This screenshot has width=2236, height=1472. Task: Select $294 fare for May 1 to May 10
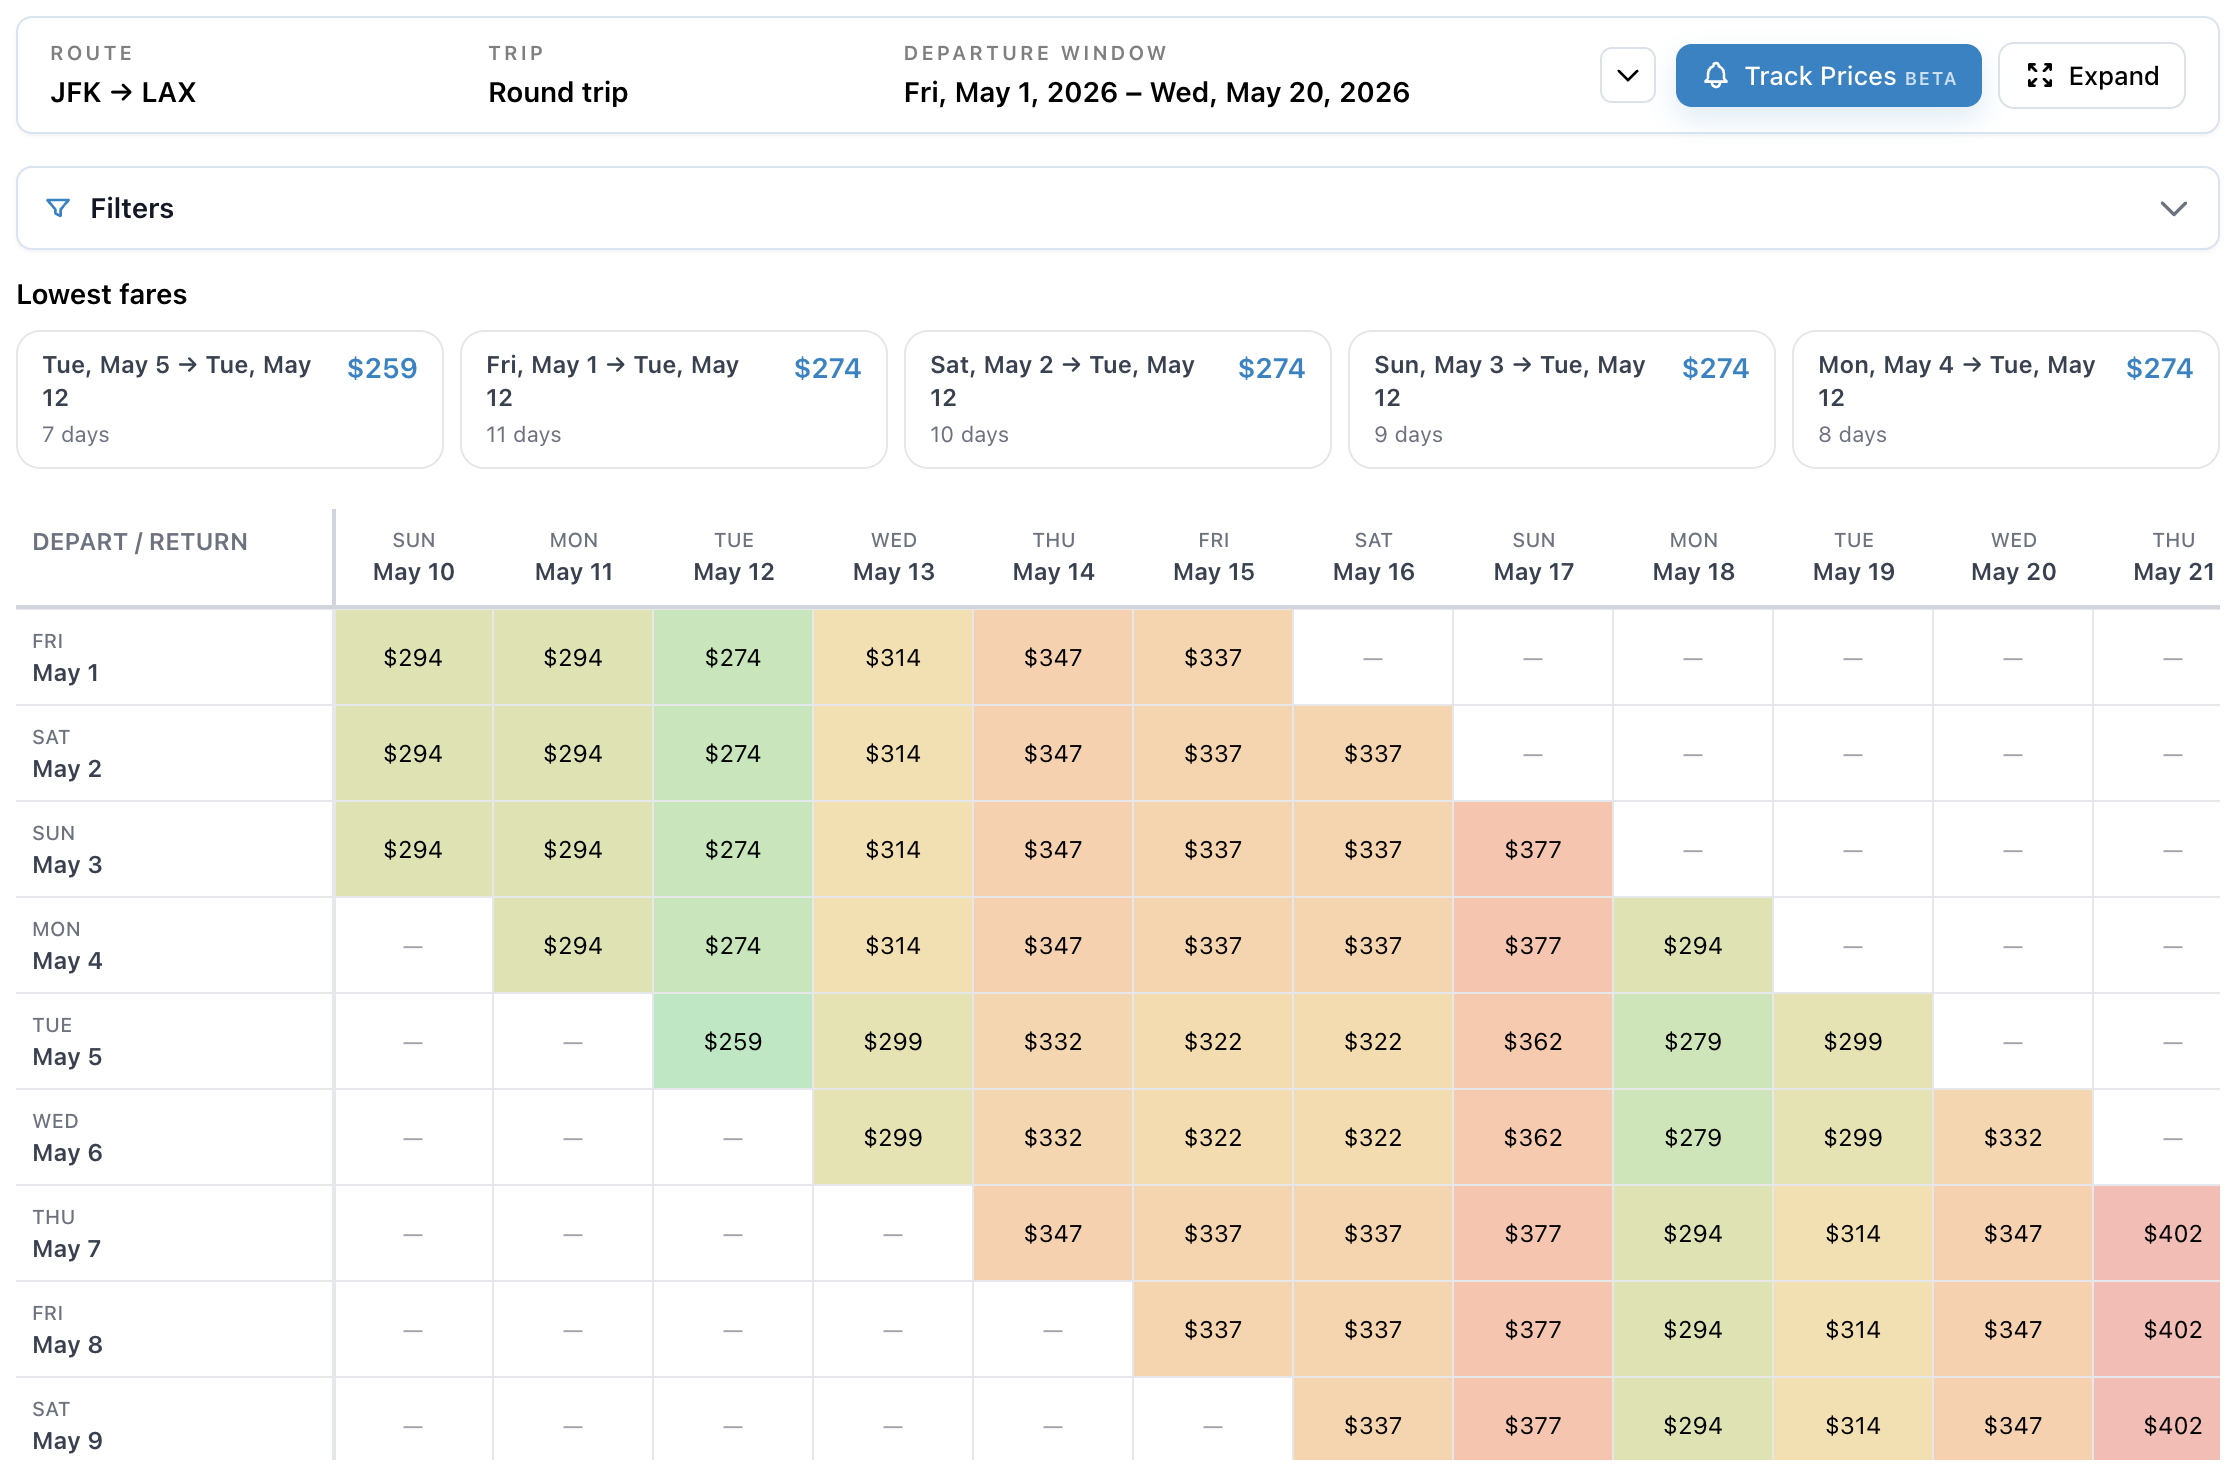(413, 657)
